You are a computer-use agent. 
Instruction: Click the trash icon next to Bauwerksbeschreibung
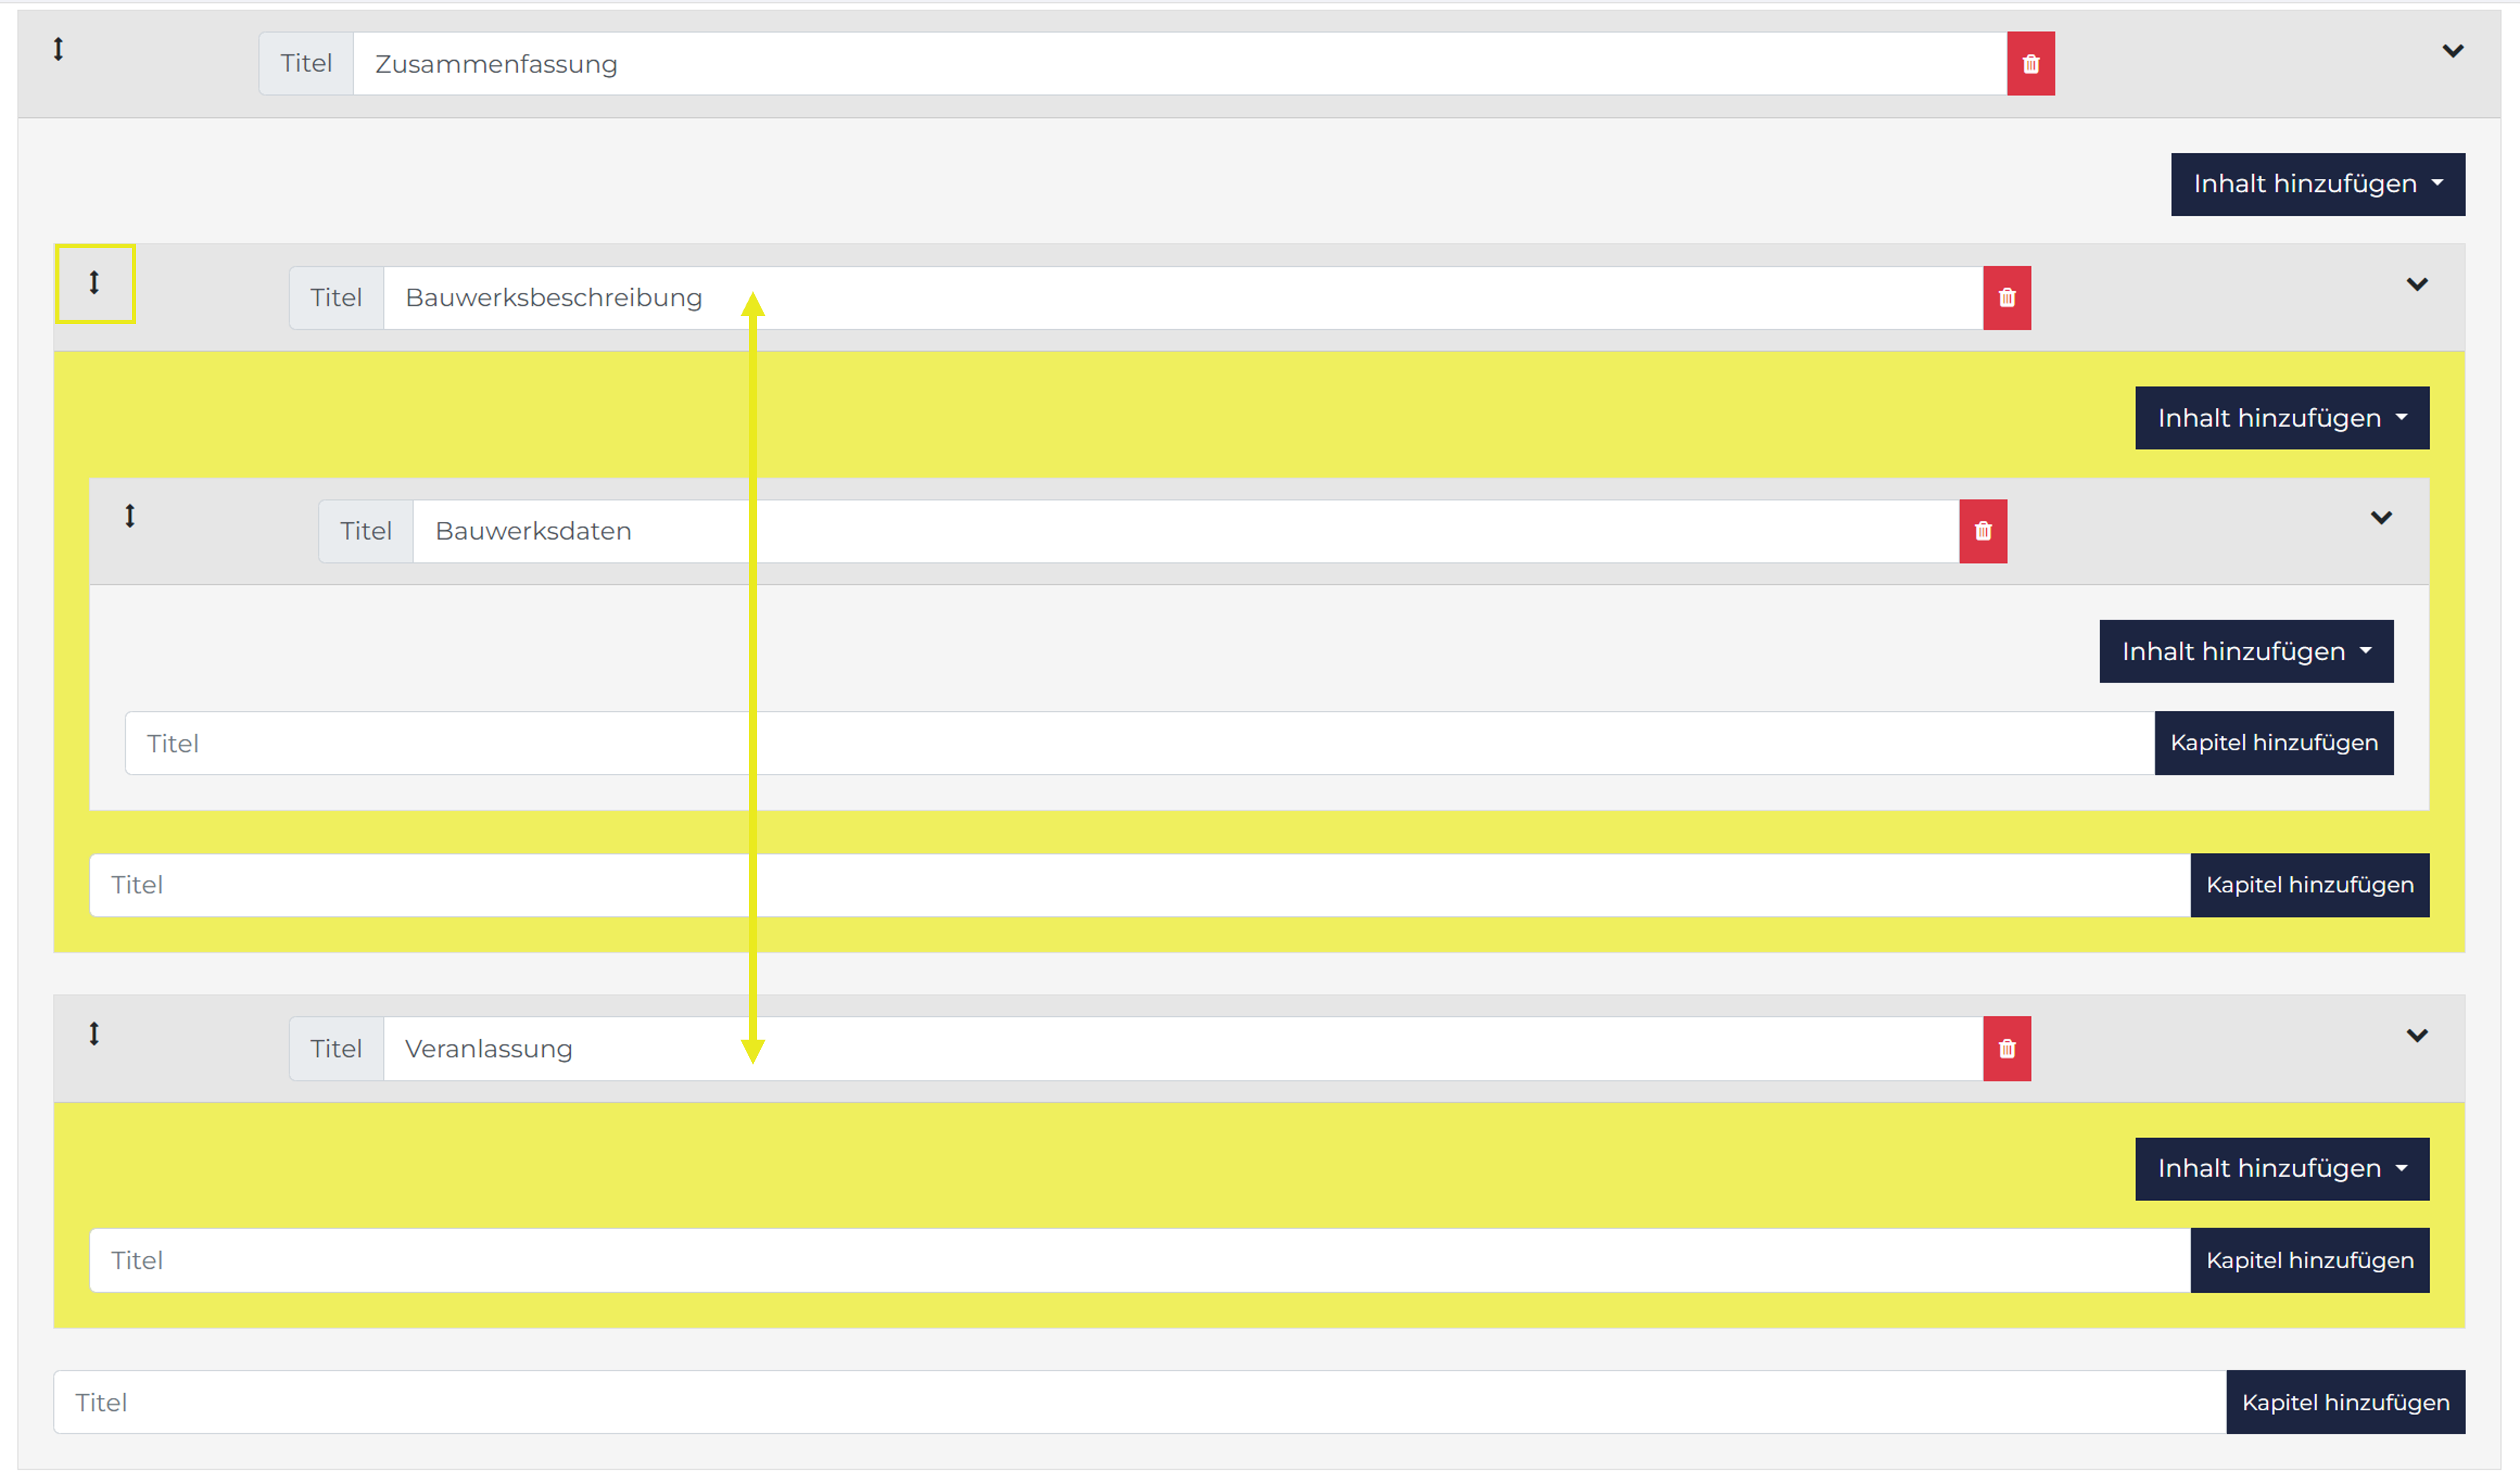(x=2006, y=298)
